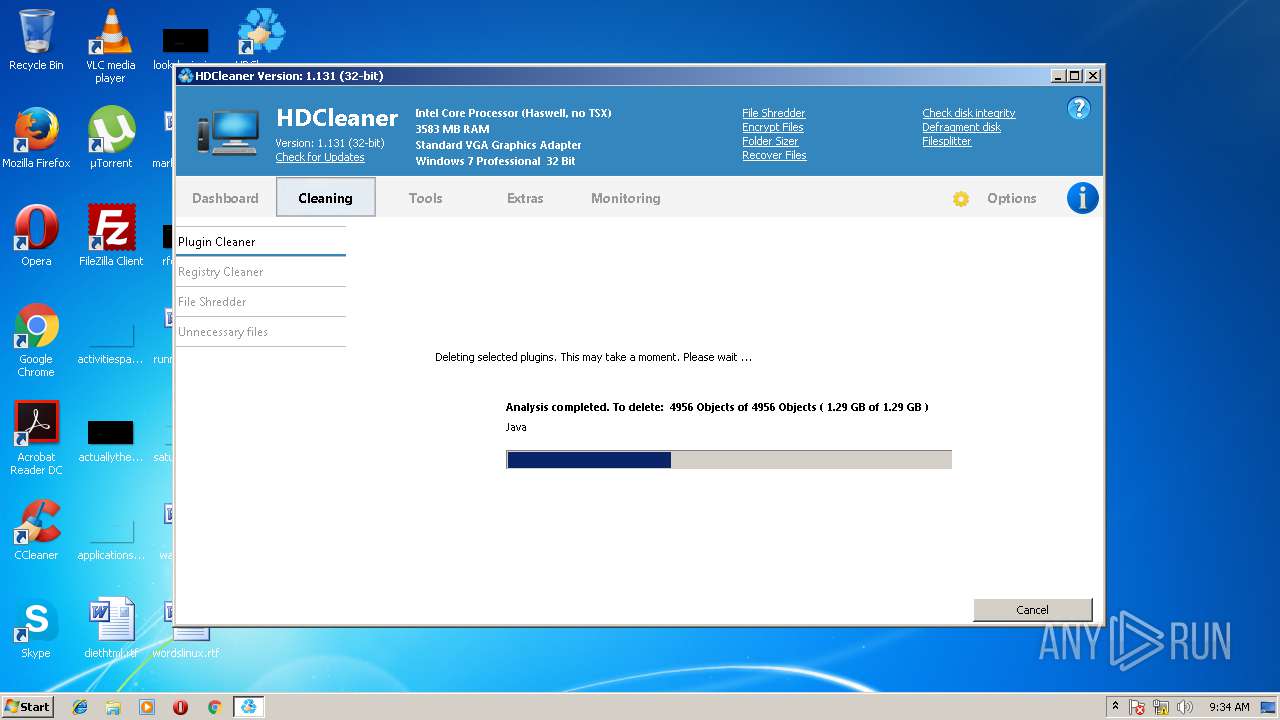This screenshot has width=1280, height=720.
Task: Switch to the Dashboard tab
Action: tap(225, 198)
